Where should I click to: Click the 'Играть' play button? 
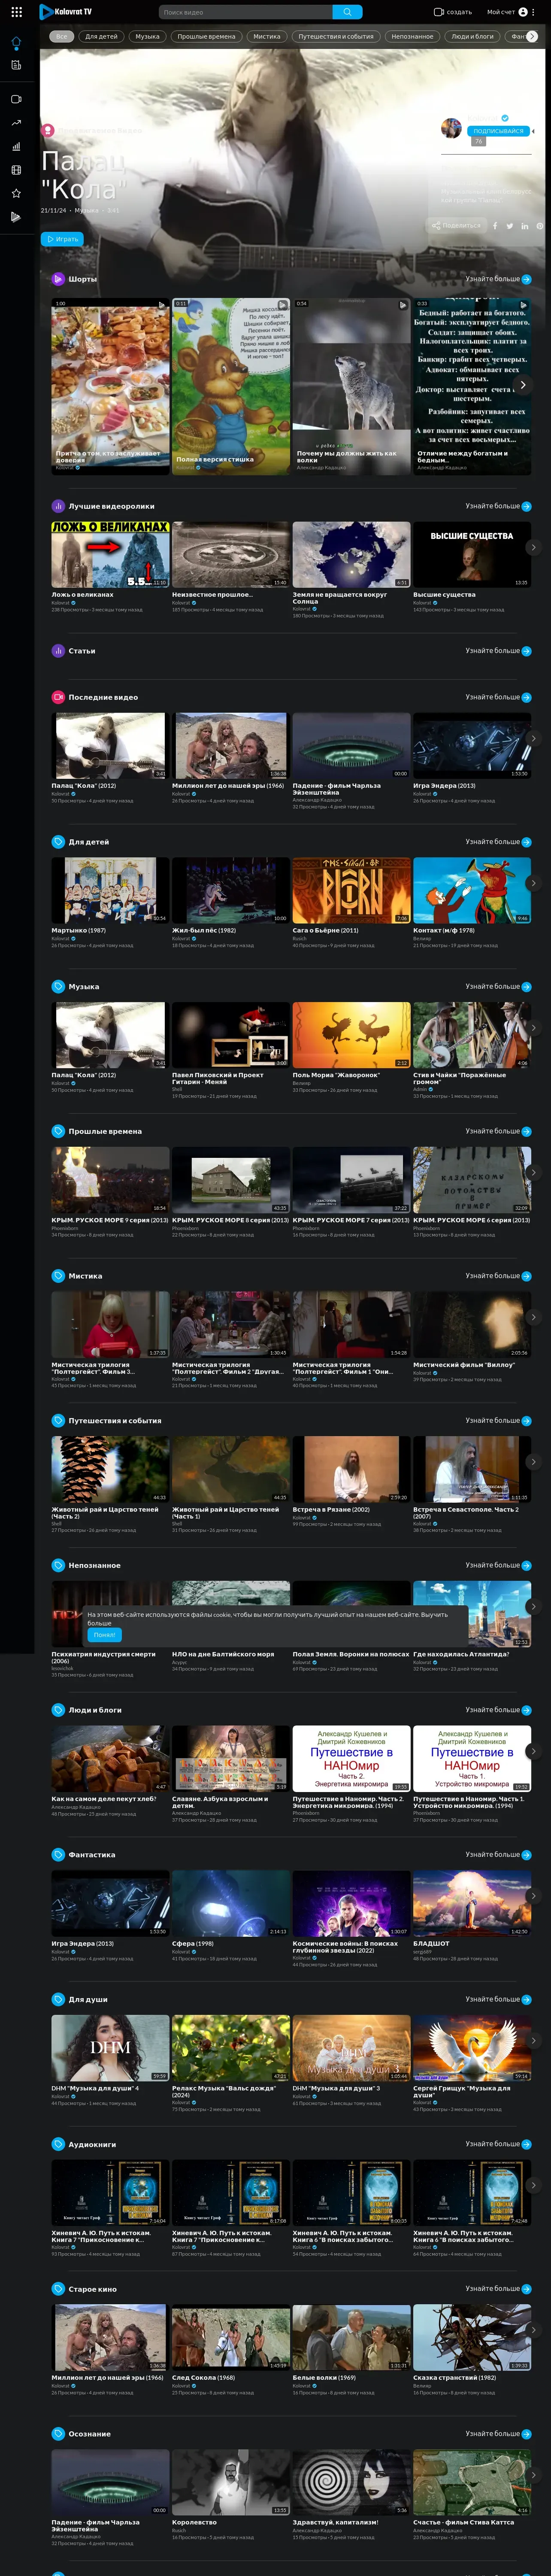(x=62, y=239)
